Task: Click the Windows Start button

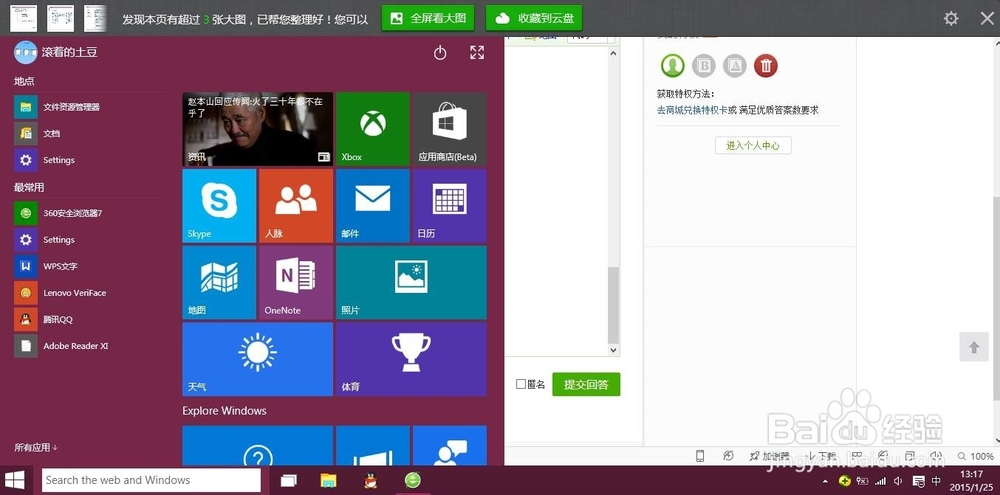Action: [15, 480]
